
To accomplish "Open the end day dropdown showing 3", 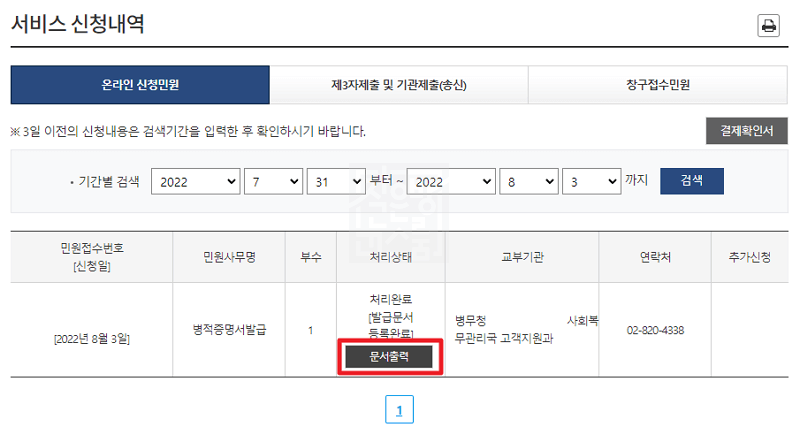I will point(591,182).
